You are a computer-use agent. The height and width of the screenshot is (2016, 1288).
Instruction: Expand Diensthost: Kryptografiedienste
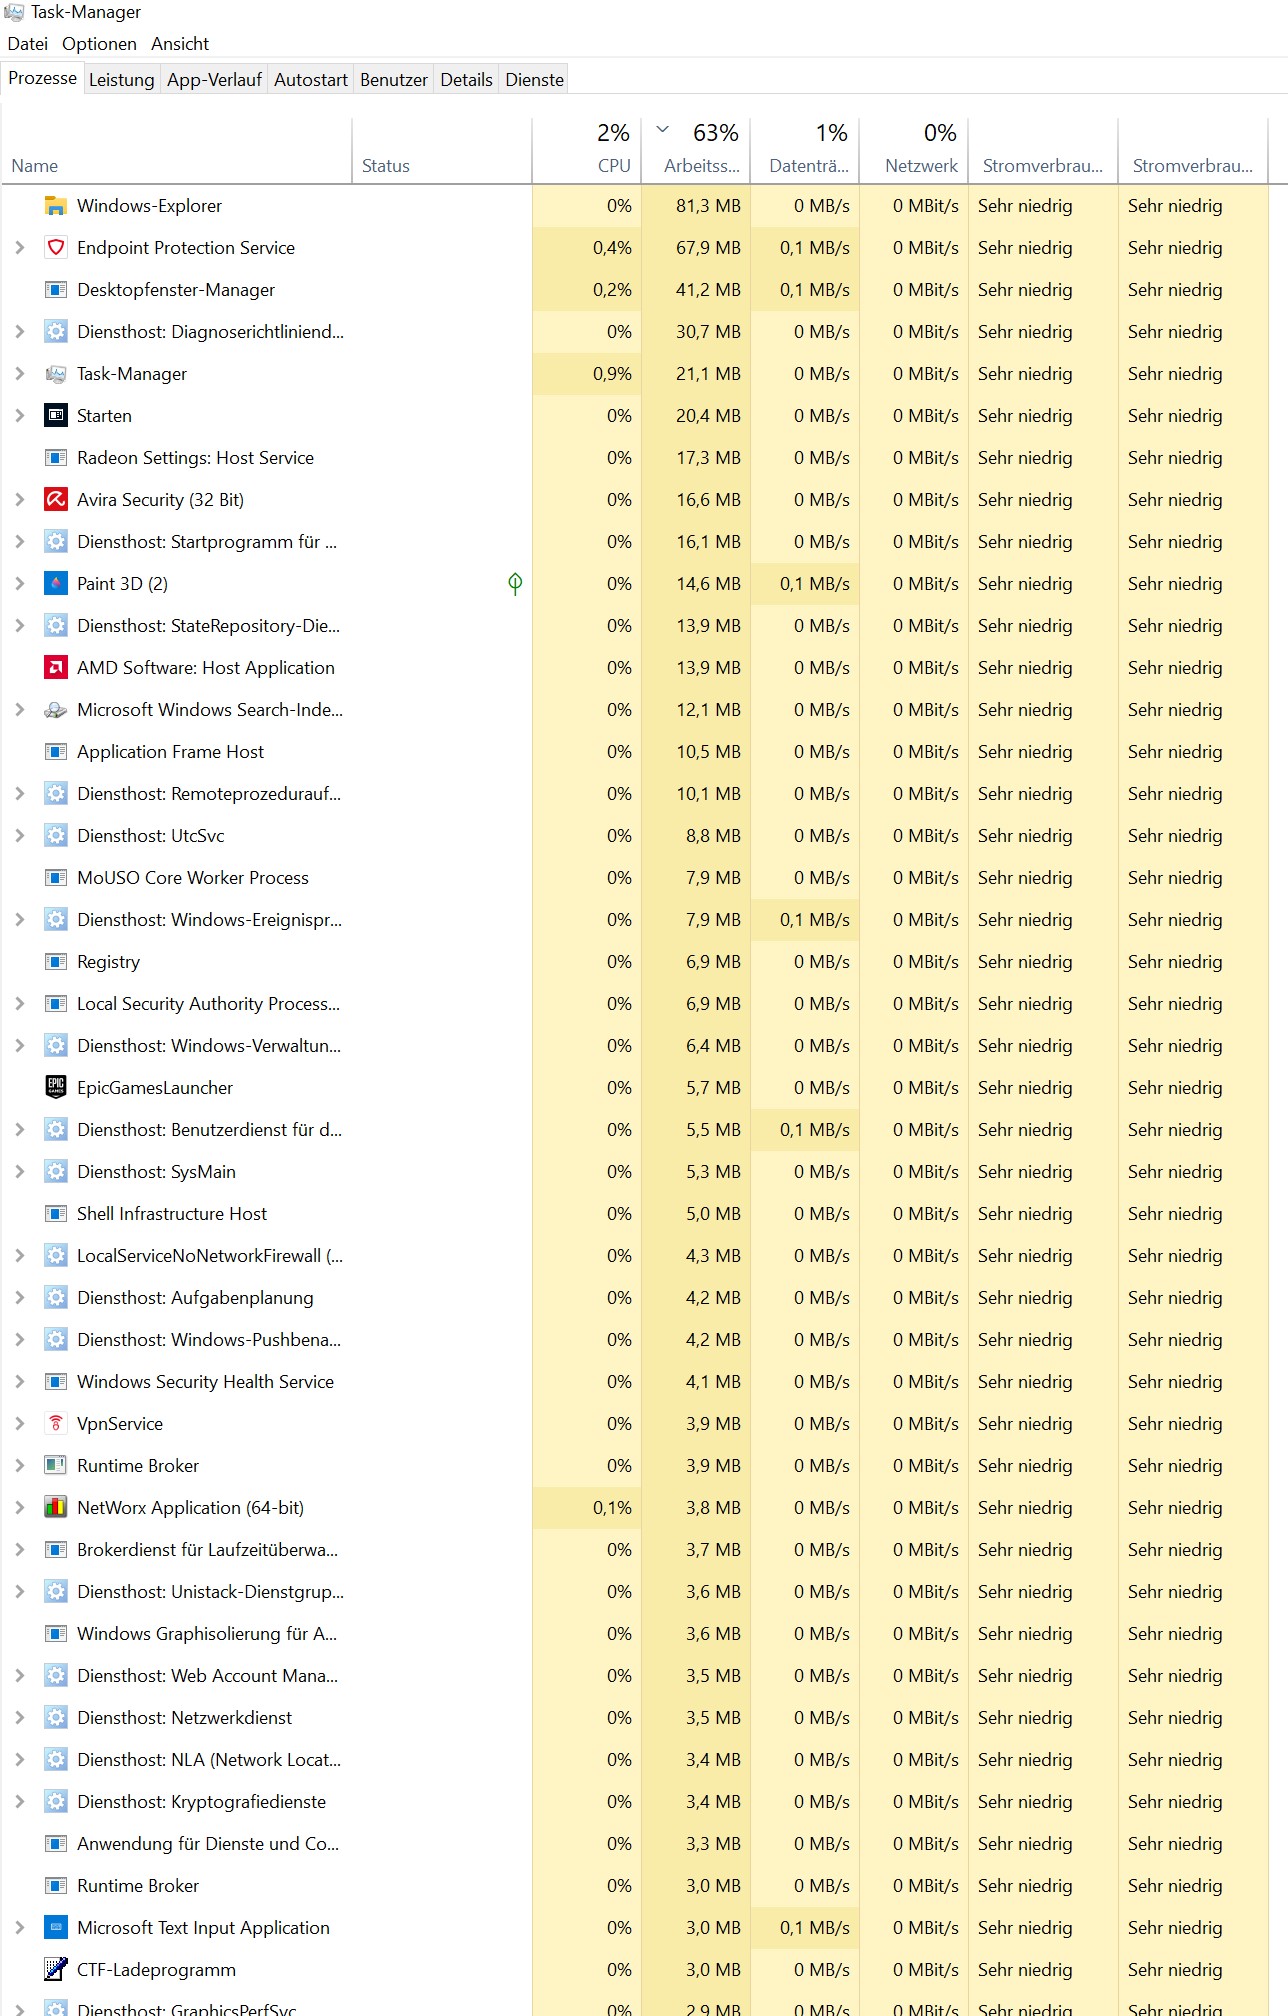click(x=19, y=1802)
